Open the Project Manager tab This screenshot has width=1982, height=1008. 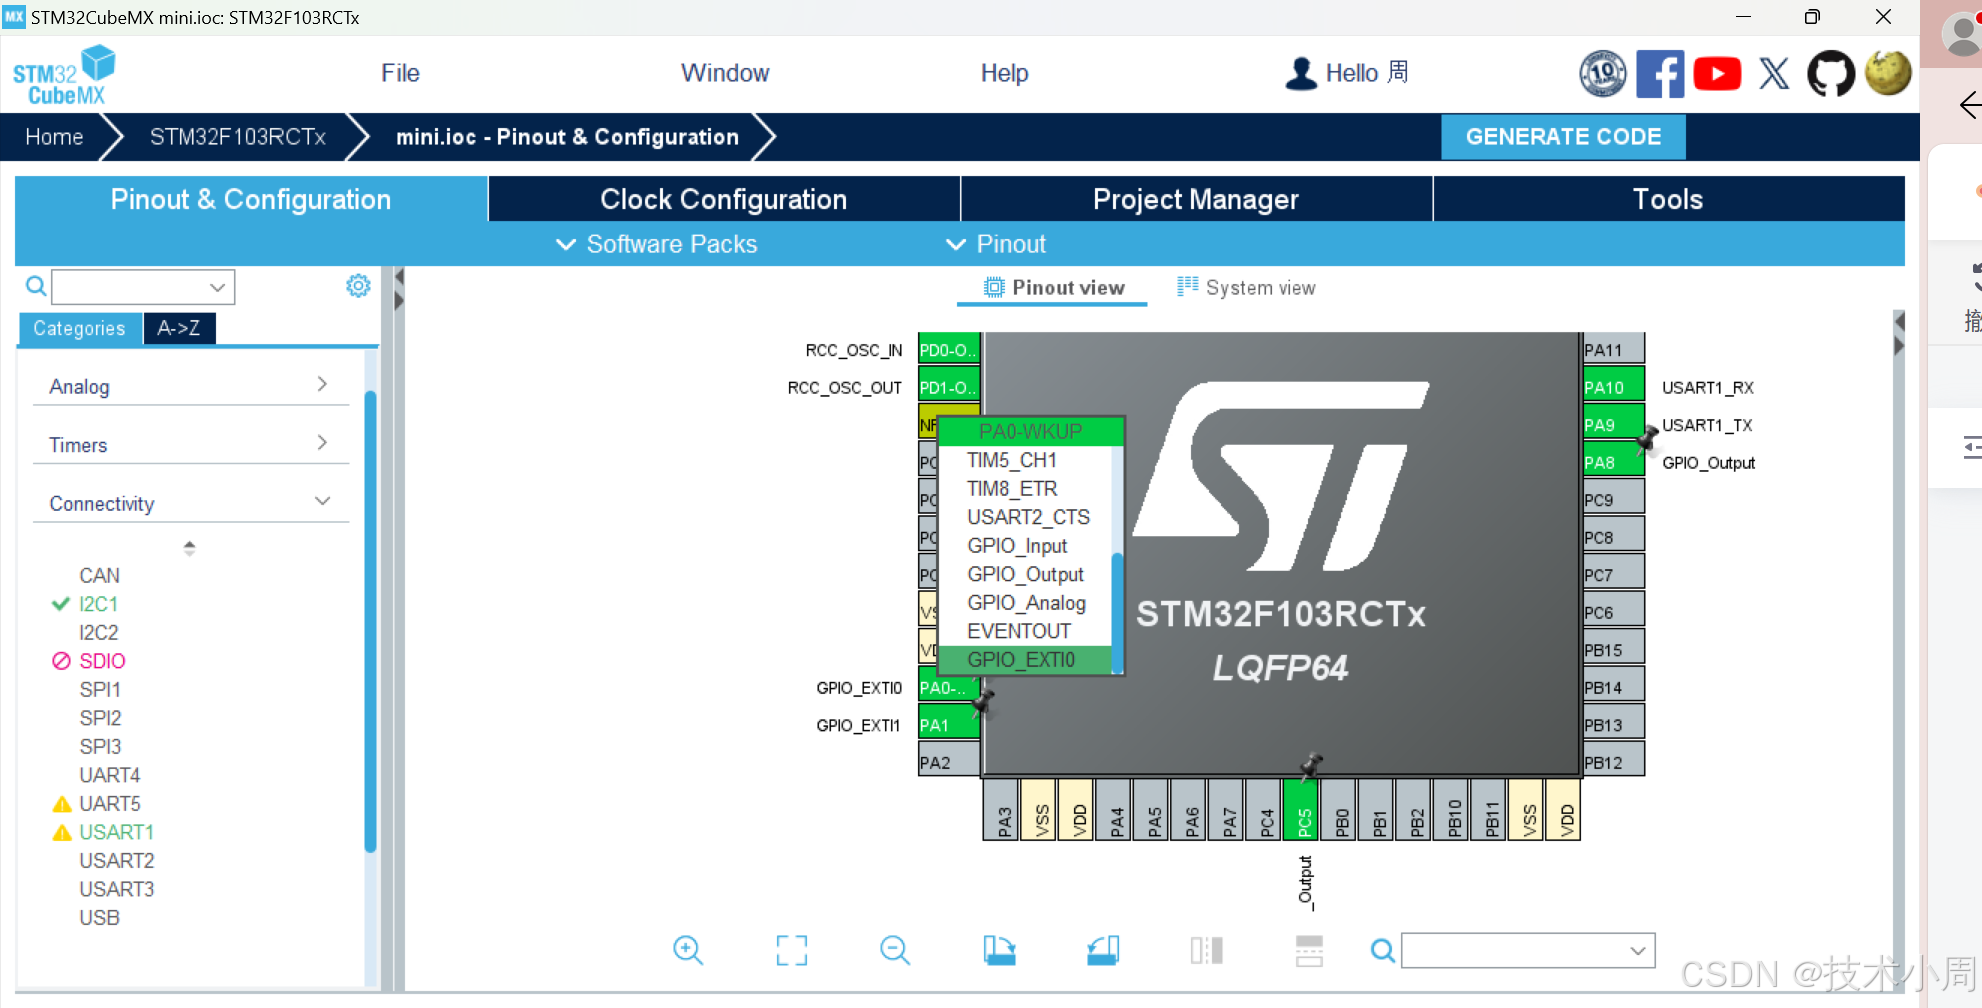[1196, 199]
